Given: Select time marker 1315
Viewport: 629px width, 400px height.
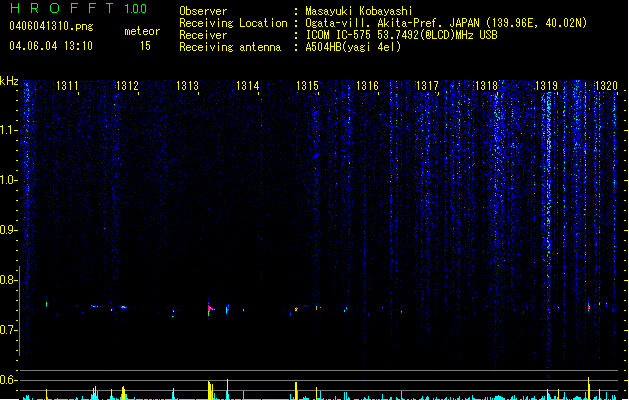Looking at the screenshot, I should tap(307, 86).
